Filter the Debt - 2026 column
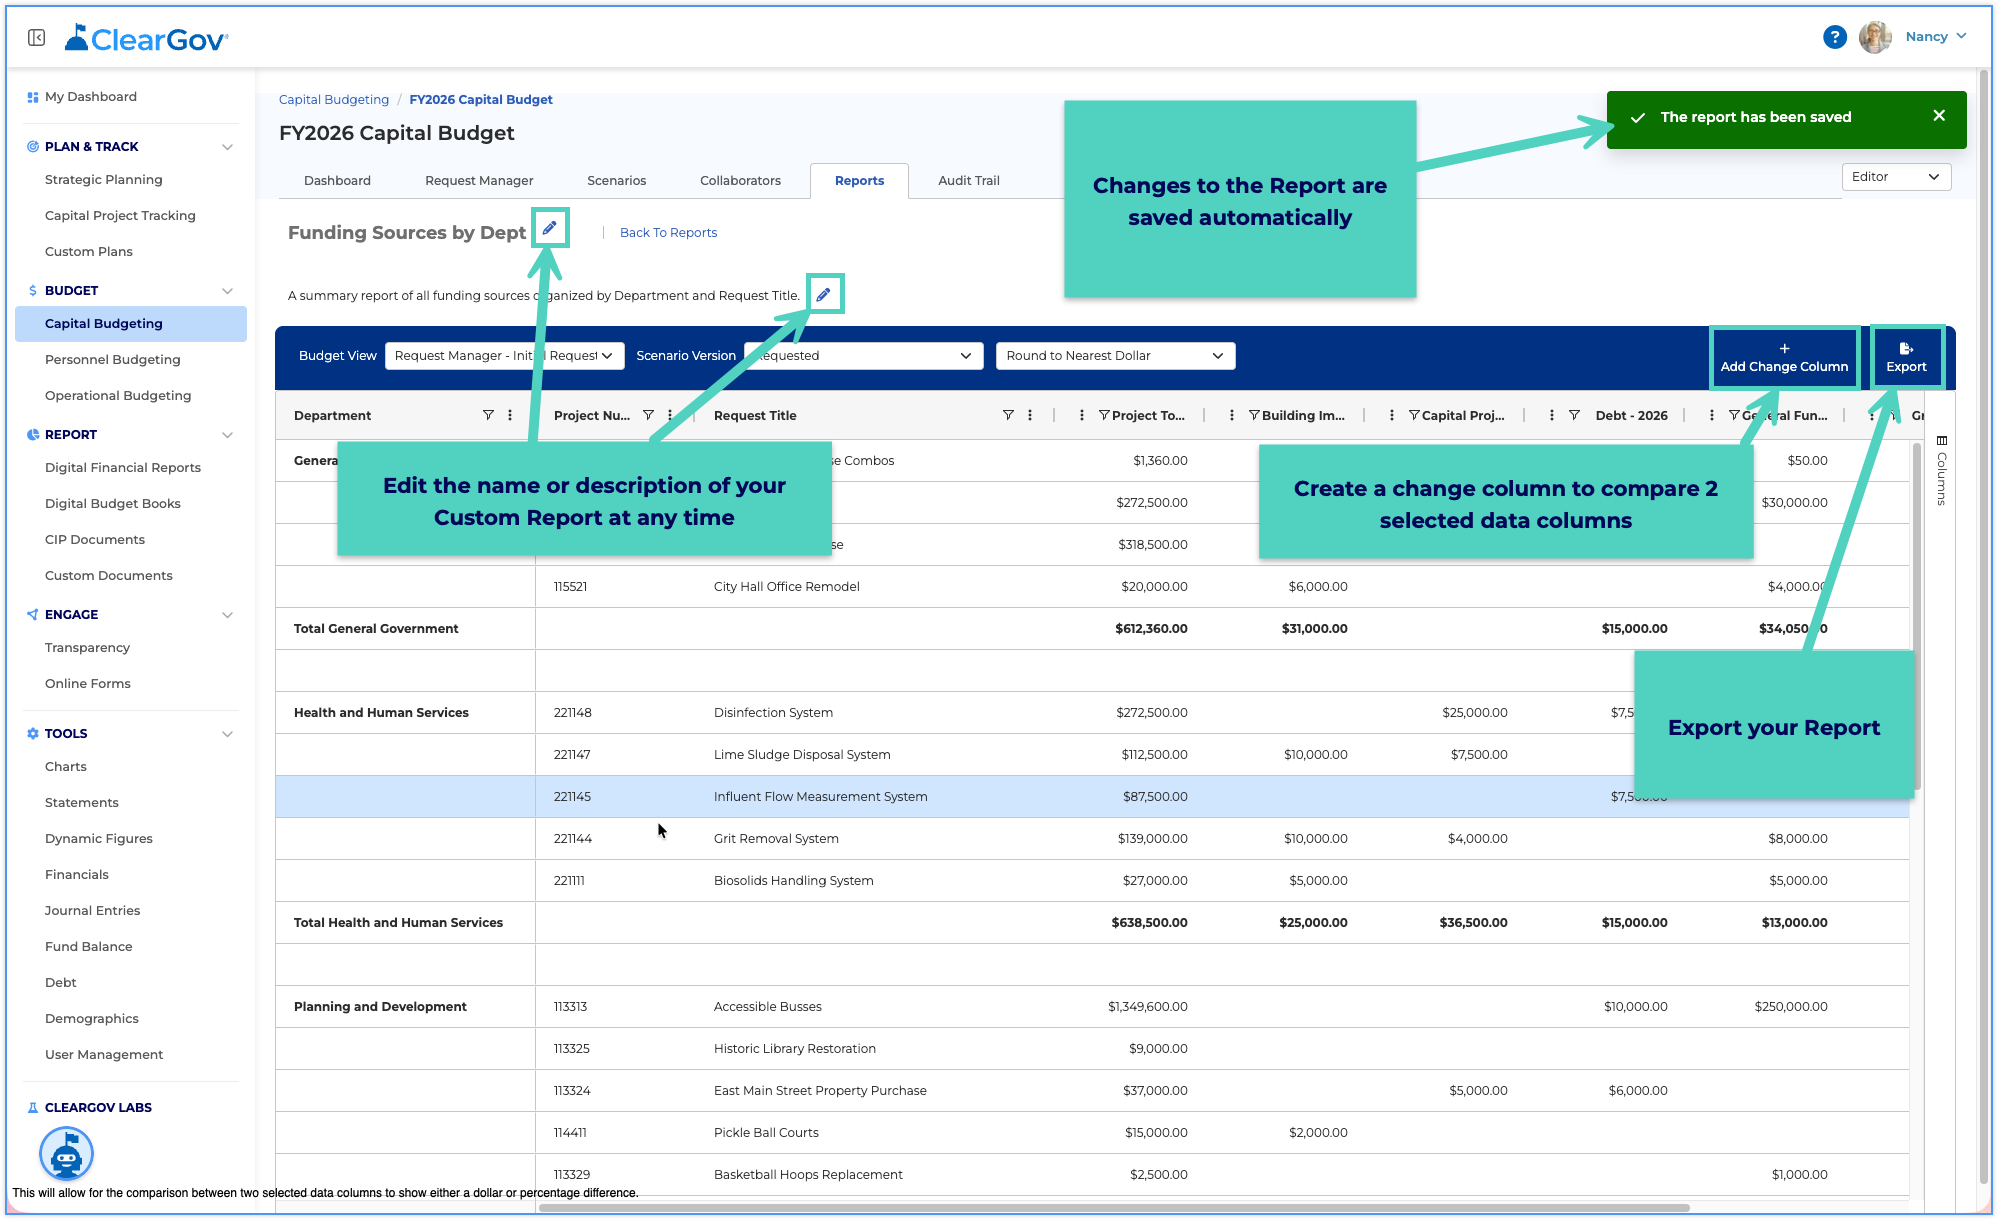This screenshot has height=1220, width=1998. [1574, 415]
